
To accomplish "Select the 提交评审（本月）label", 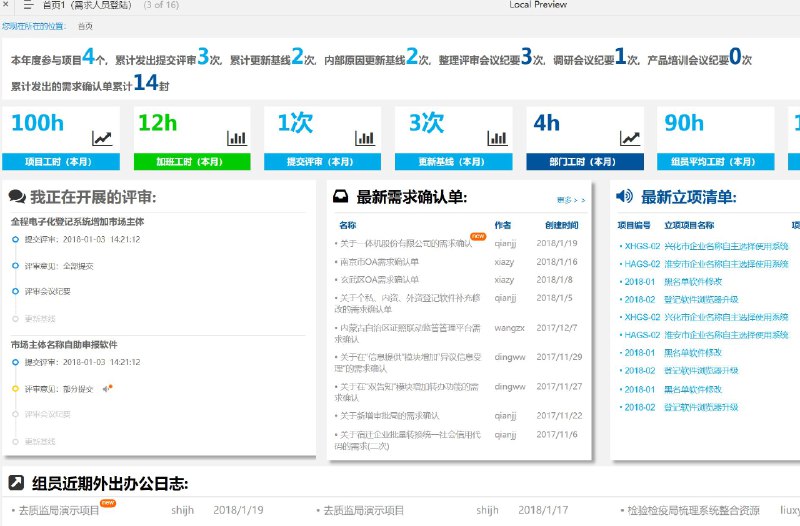I will click(x=322, y=162).
